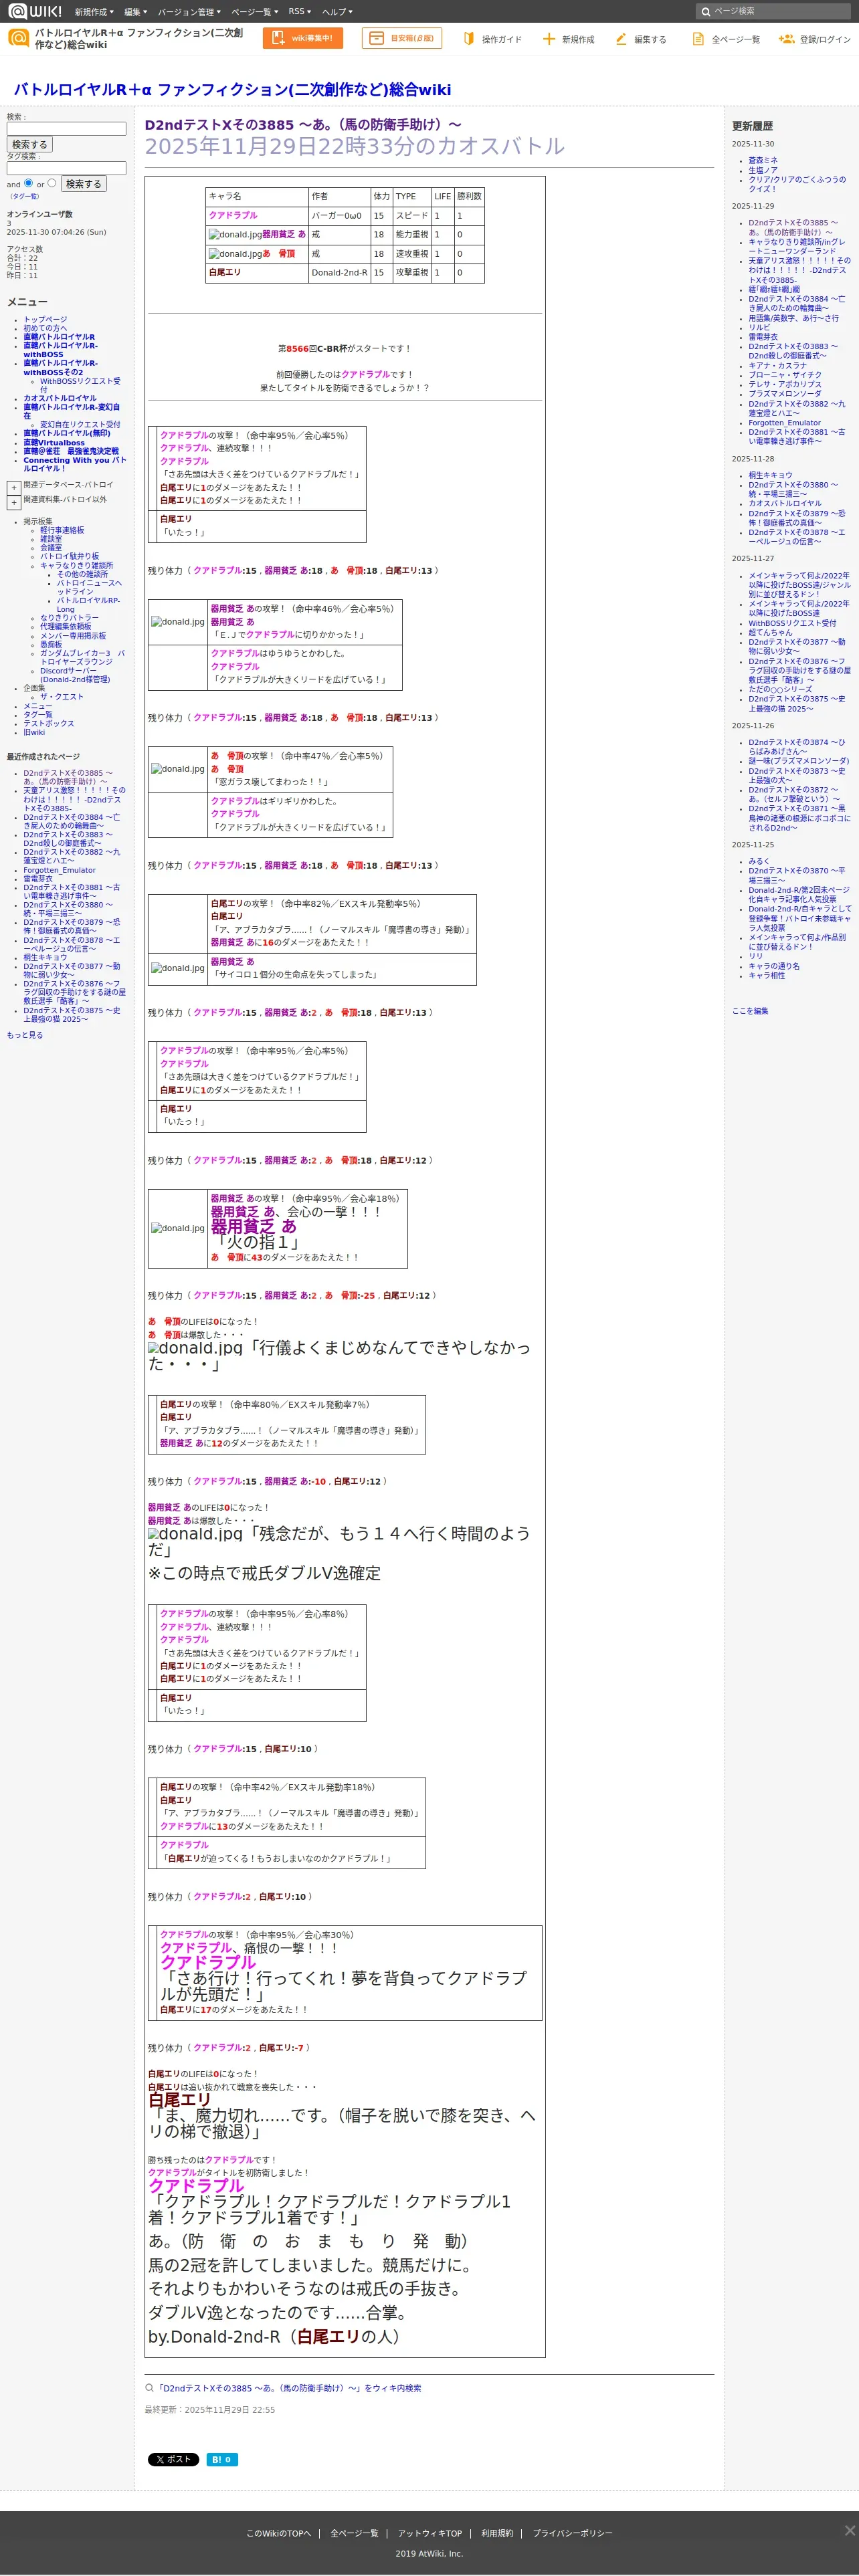
Task: Click 検索する button beside and/or radios
Action: point(83,184)
